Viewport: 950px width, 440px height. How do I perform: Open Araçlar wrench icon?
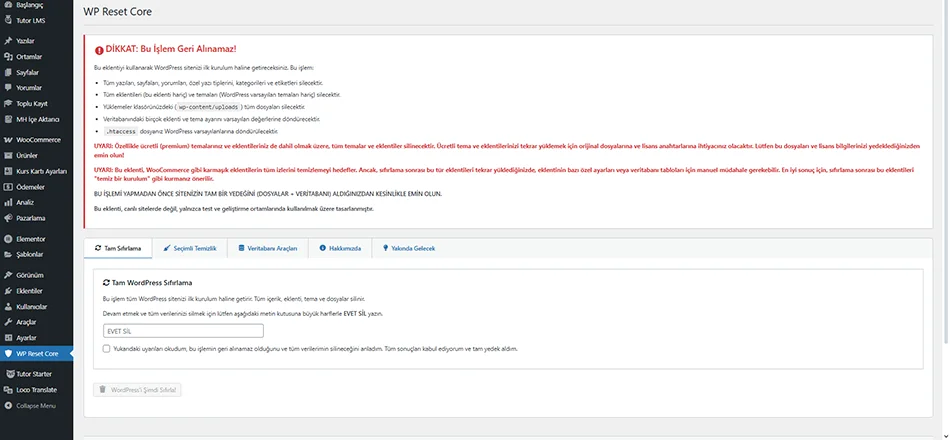click(x=8, y=322)
